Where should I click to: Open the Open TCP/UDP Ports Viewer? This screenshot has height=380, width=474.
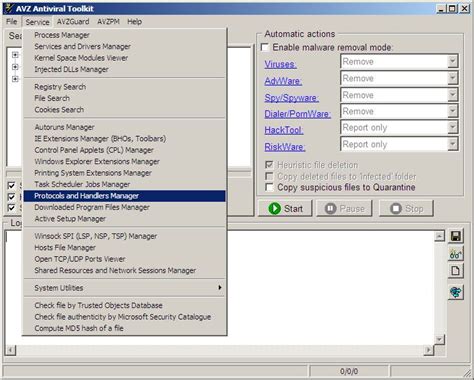pyautogui.click(x=125, y=259)
